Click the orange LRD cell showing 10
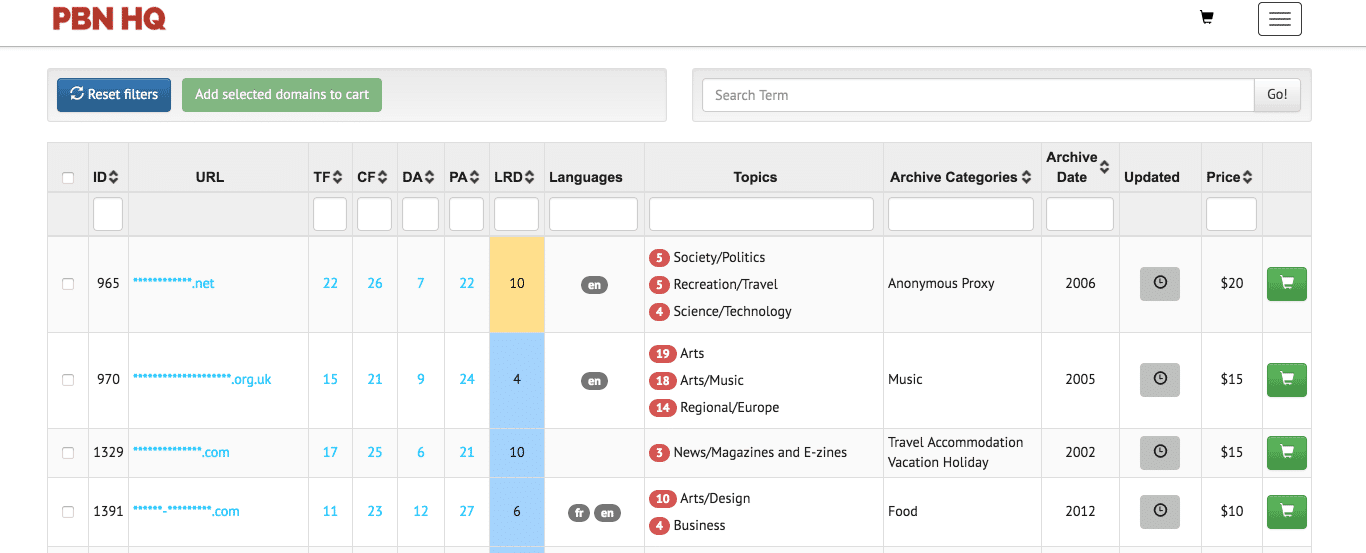1366x553 pixels. coord(517,284)
